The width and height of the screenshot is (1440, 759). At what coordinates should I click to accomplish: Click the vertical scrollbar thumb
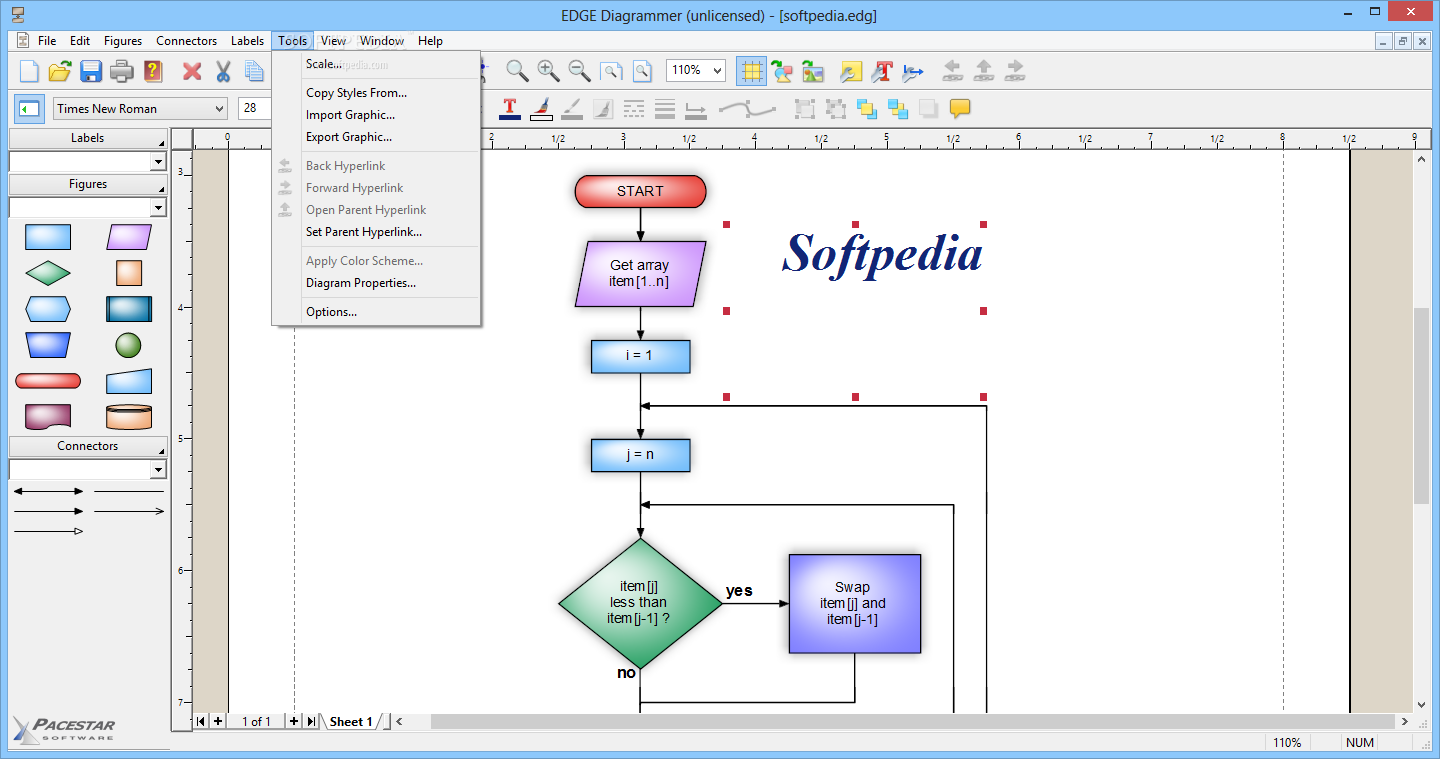[1421, 405]
